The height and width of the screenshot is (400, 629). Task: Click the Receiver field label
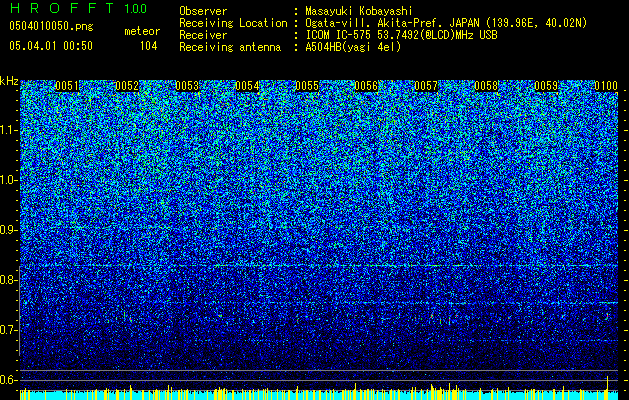click(x=203, y=35)
